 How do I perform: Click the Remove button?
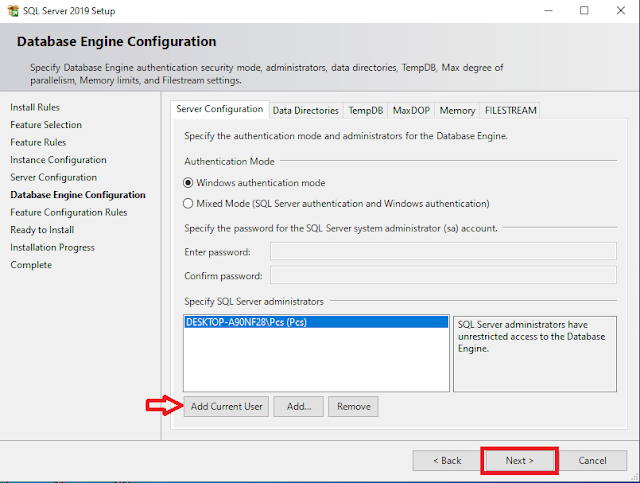[x=353, y=407]
